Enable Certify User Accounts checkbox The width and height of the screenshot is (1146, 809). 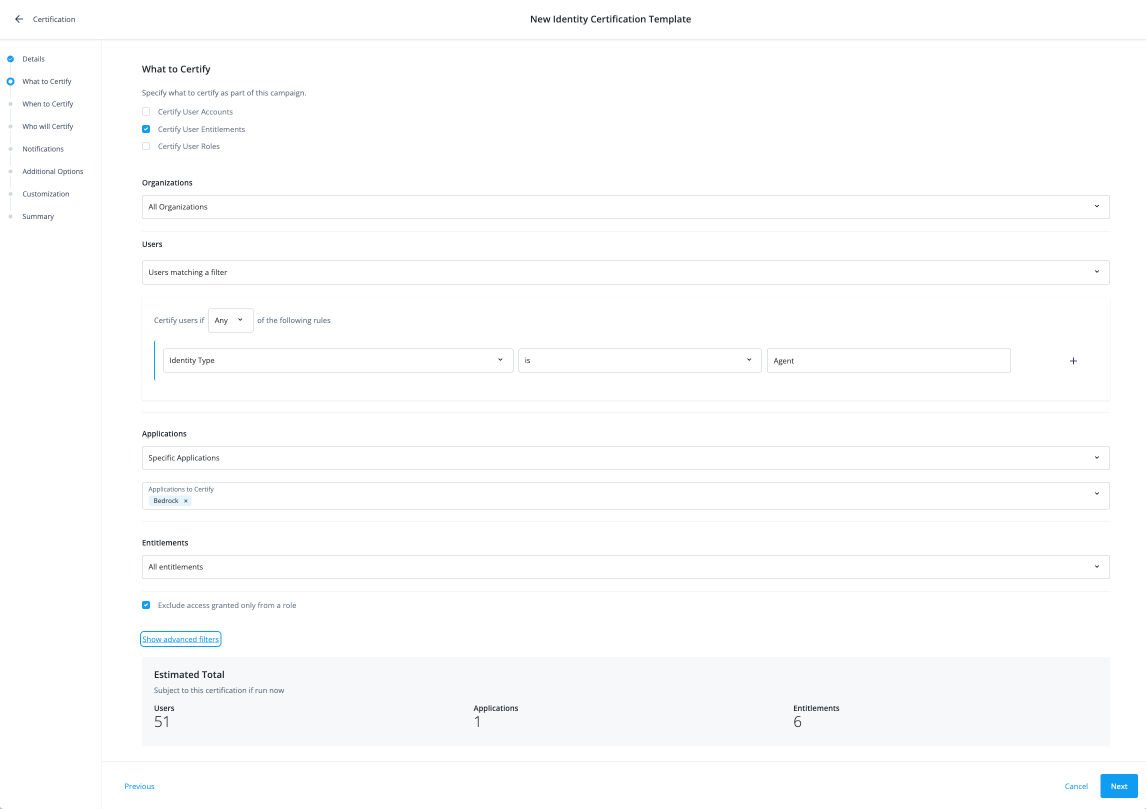click(146, 112)
